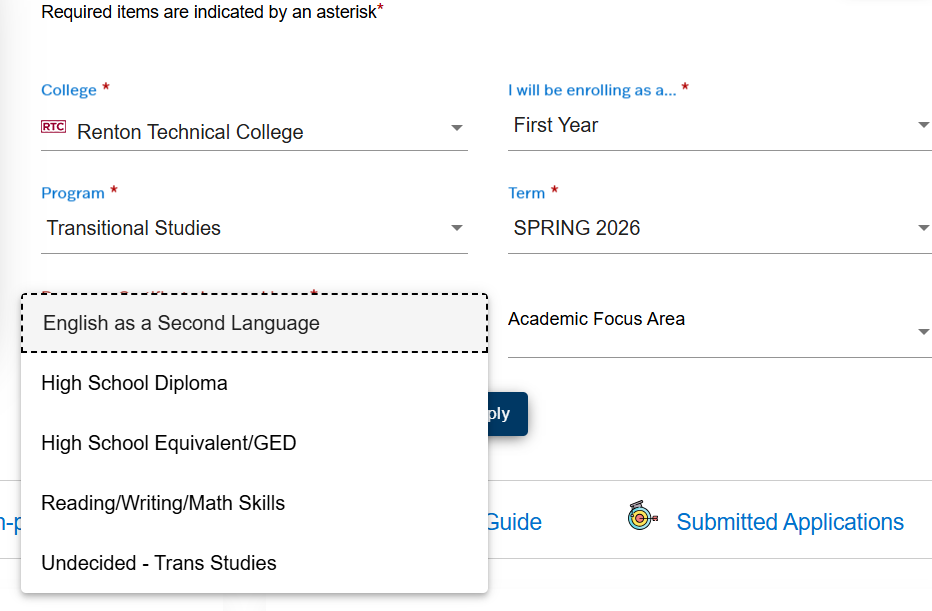The width and height of the screenshot is (932, 611).
Task: Select 'English as a Second Language' option
Action: [181, 323]
